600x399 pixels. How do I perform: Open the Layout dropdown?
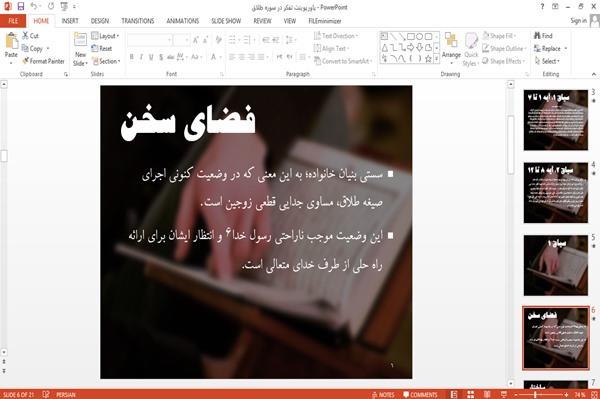(105, 36)
